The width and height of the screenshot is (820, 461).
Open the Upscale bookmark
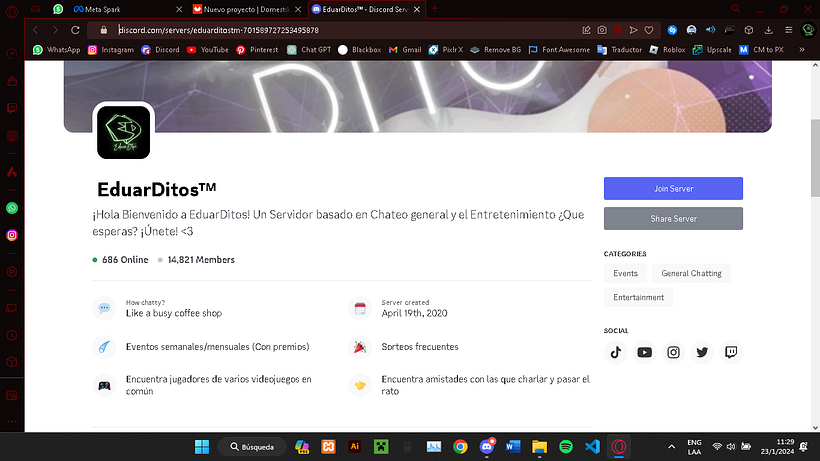pyautogui.click(x=712, y=50)
